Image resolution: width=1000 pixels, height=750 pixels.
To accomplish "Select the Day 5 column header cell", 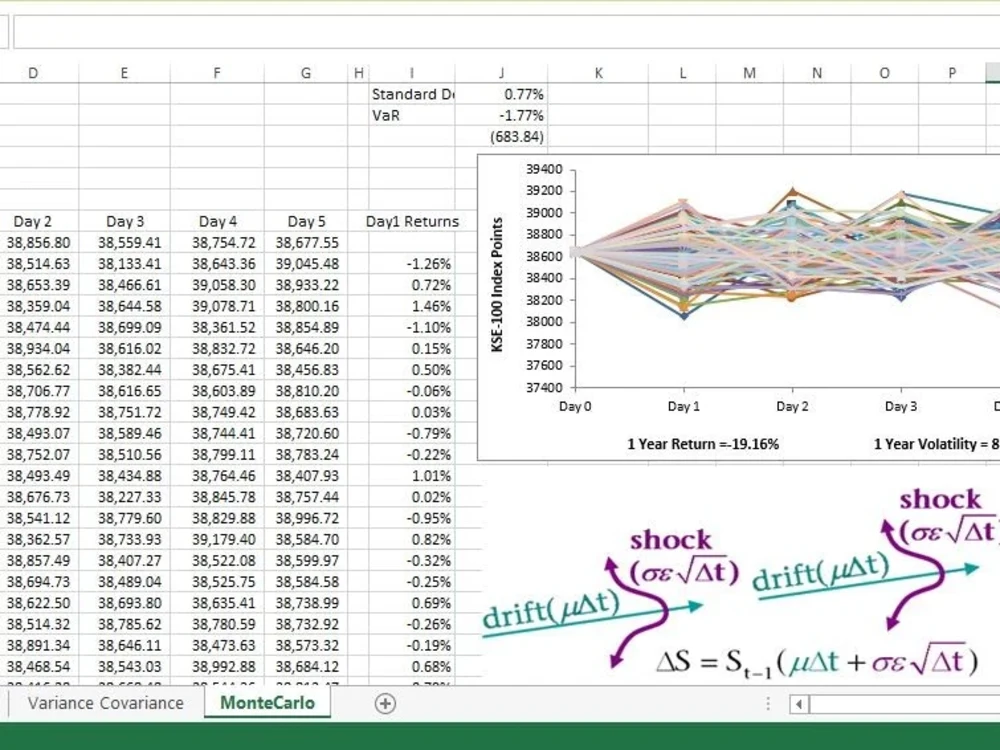I will 306,221.
